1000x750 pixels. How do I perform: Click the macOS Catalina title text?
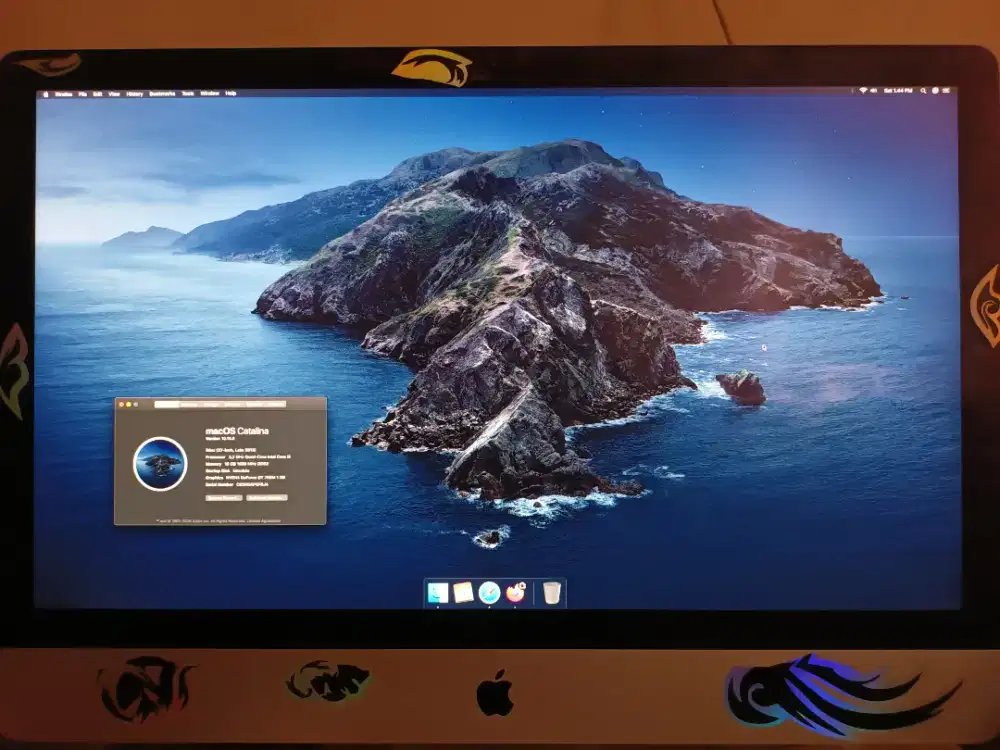click(237, 431)
